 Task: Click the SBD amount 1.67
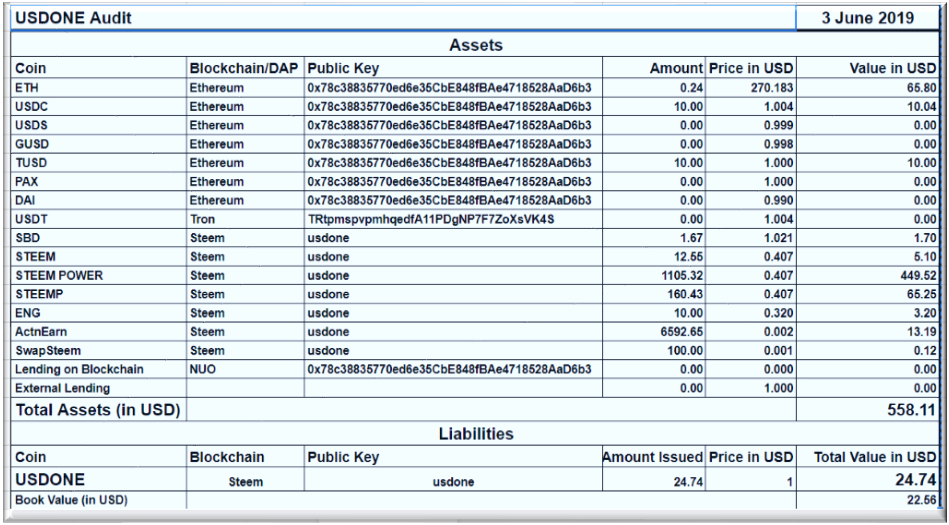[654, 238]
